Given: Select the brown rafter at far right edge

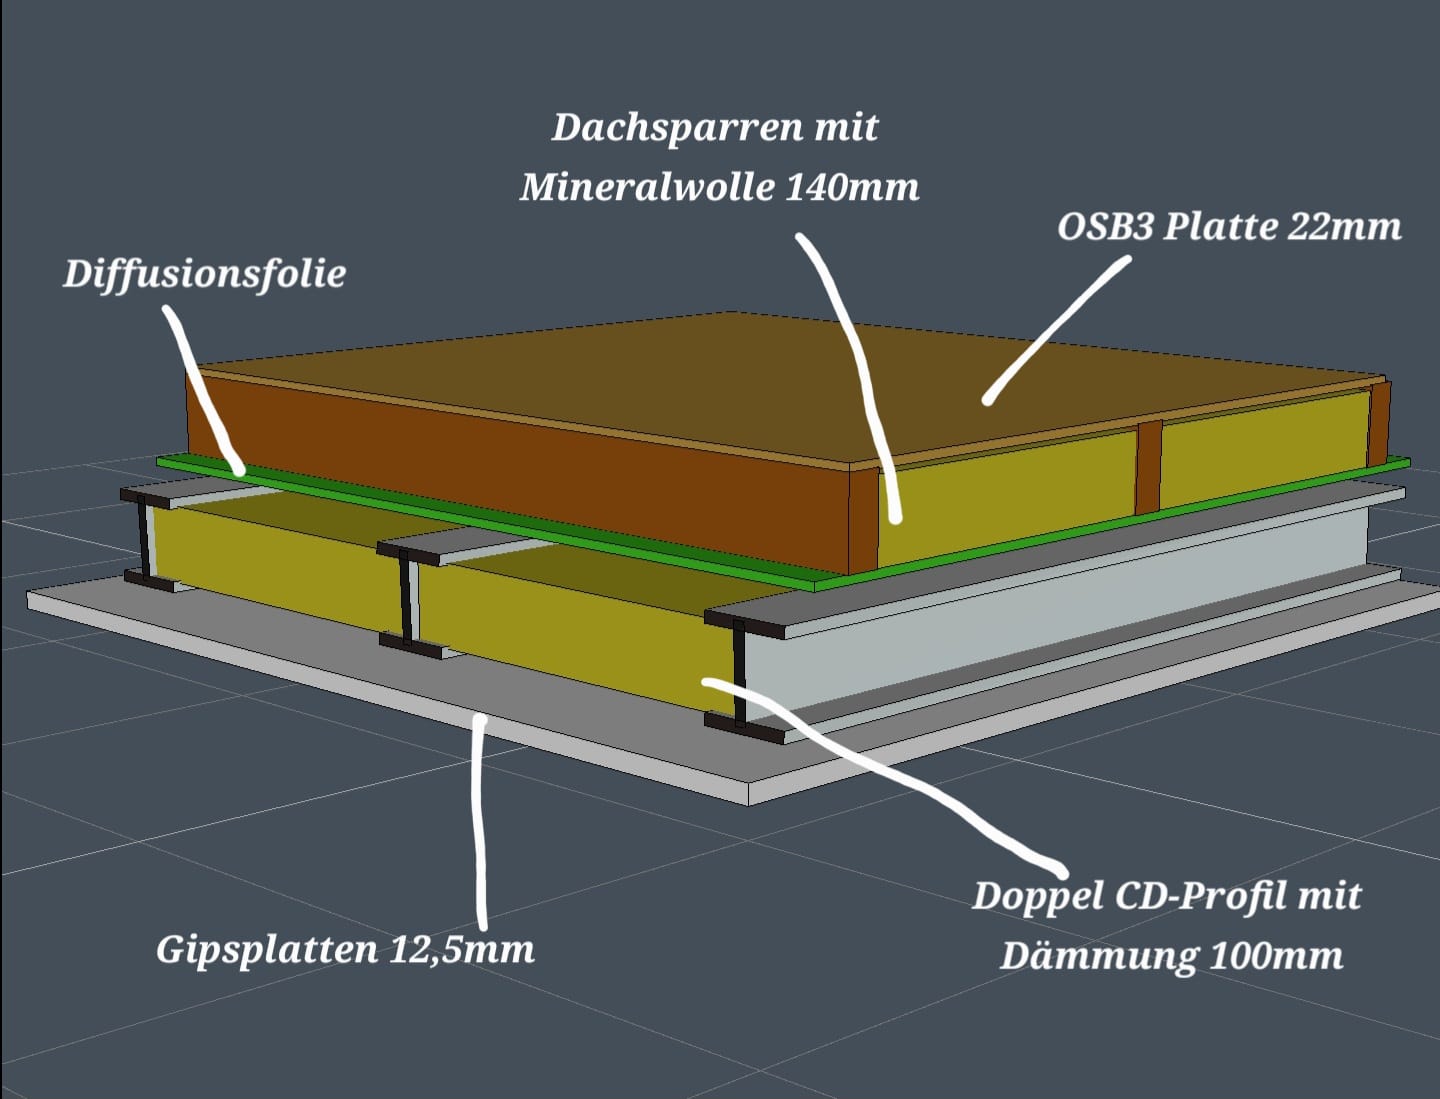Looking at the screenshot, I should [x=1379, y=420].
